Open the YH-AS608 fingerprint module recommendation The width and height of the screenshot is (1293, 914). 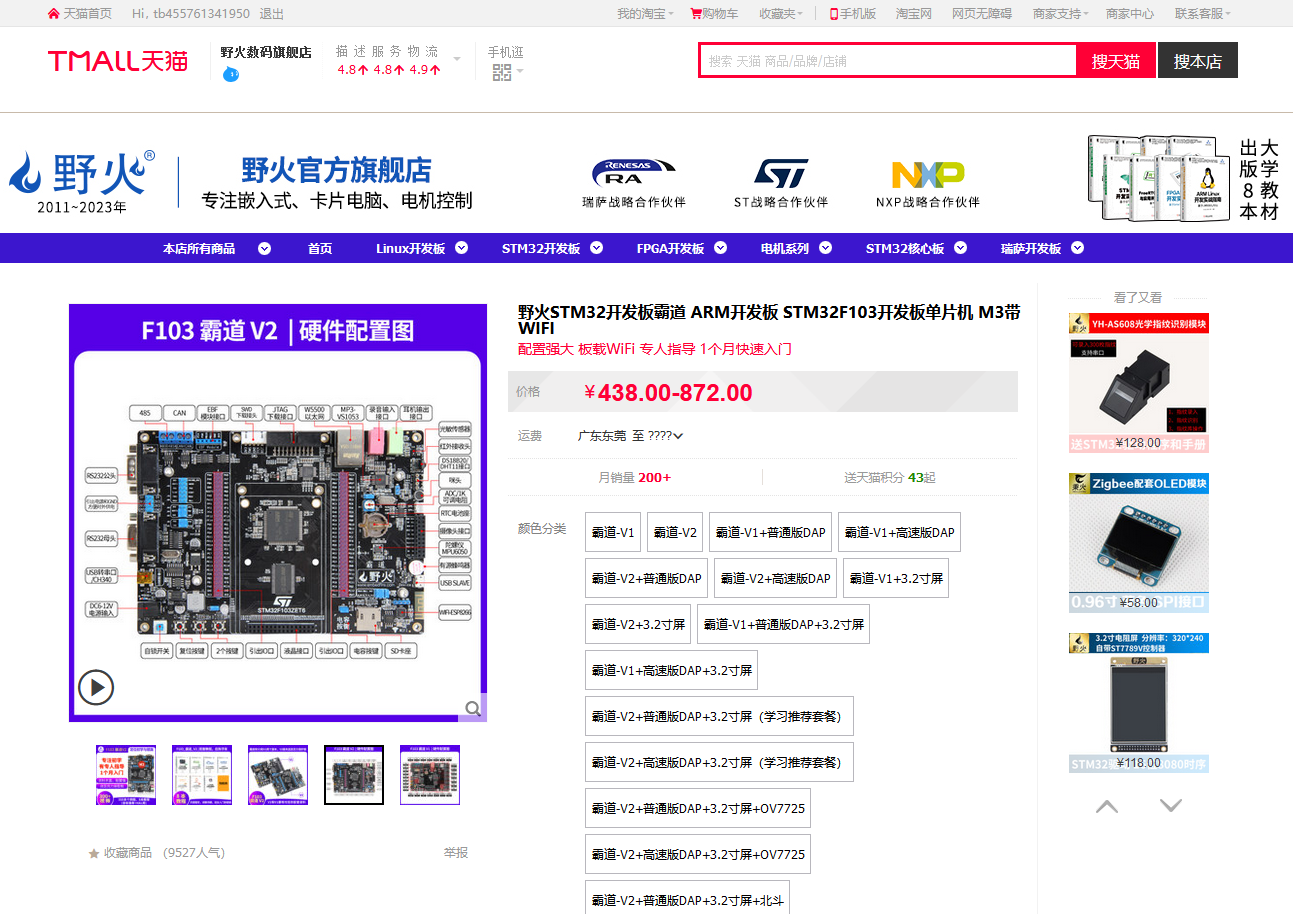click(x=1139, y=383)
